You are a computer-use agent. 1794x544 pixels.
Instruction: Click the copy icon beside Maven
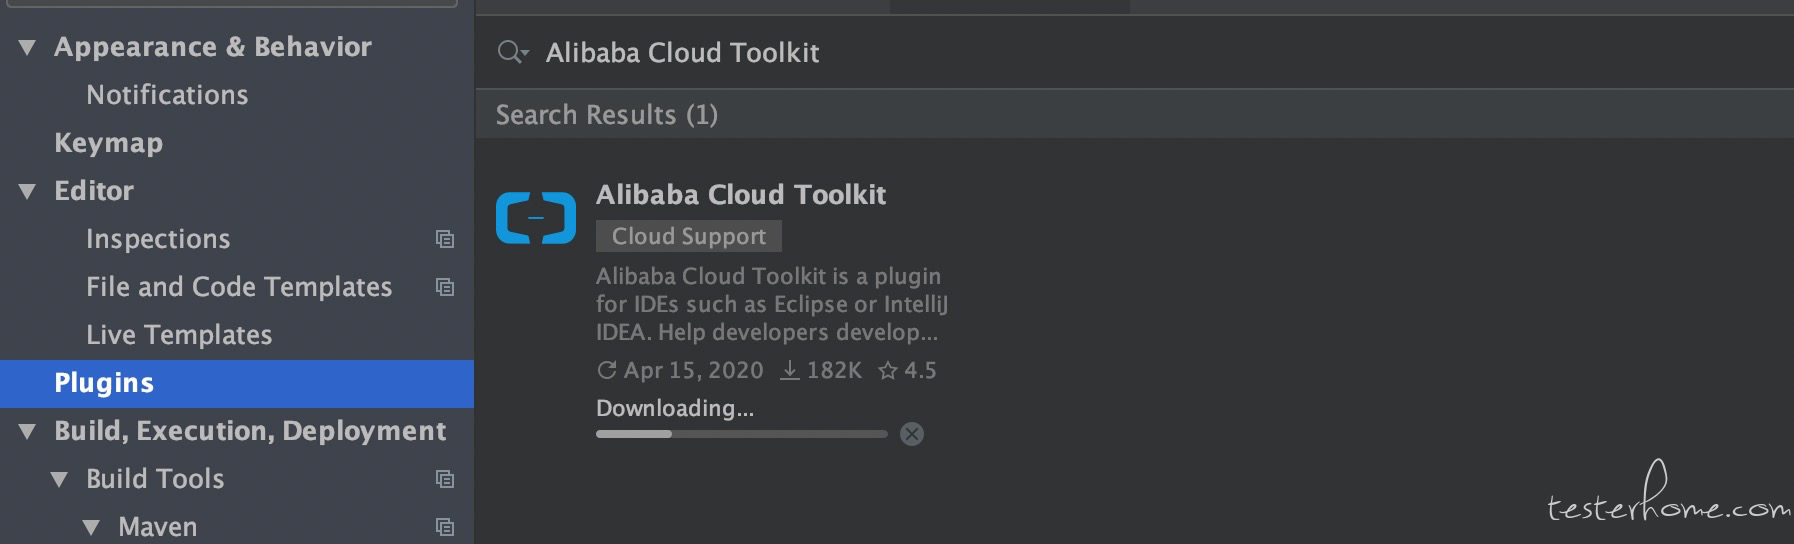point(445,527)
